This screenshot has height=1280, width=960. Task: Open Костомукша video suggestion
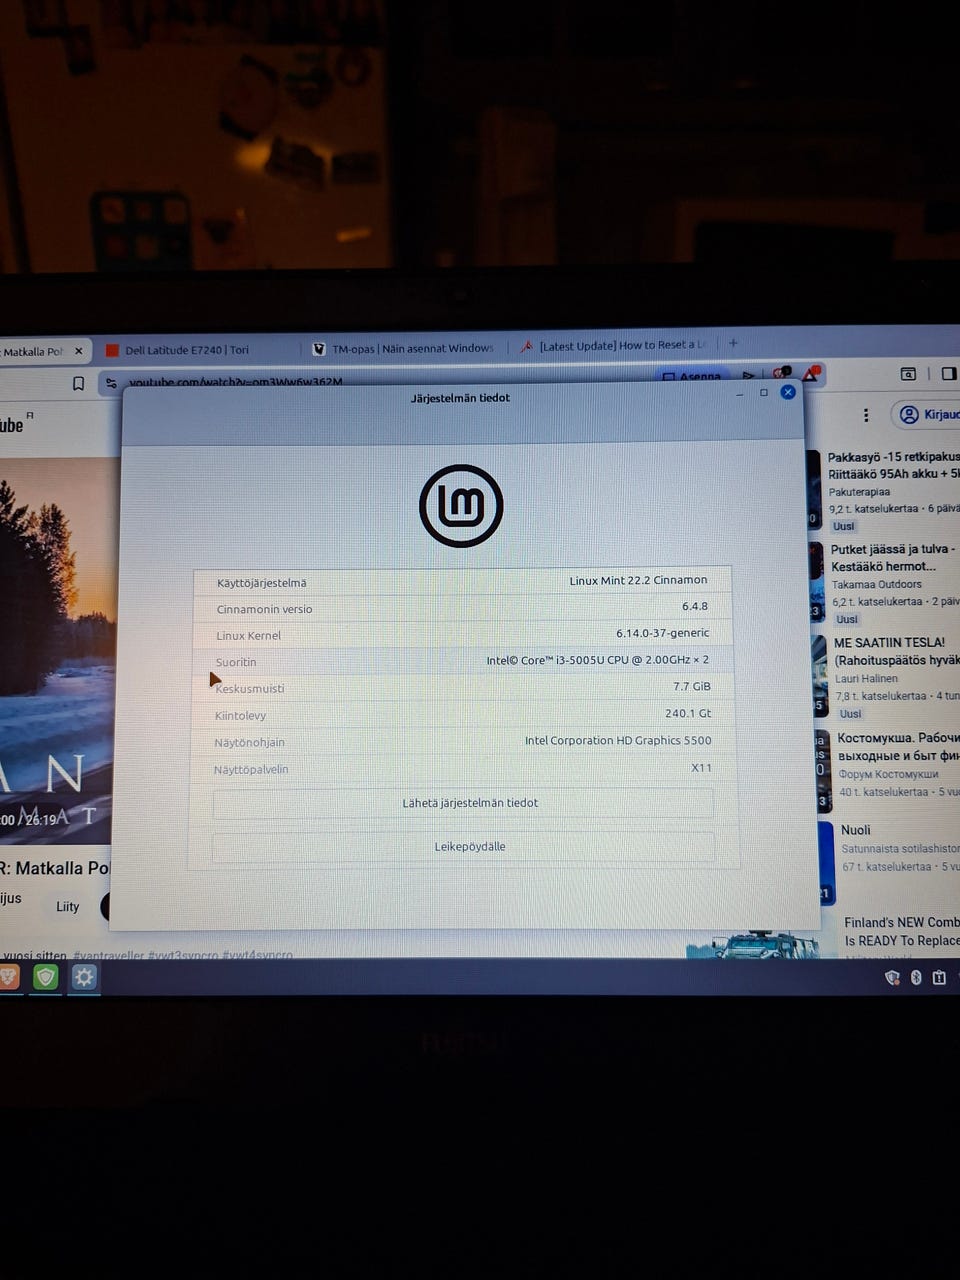tap(898, 746)
